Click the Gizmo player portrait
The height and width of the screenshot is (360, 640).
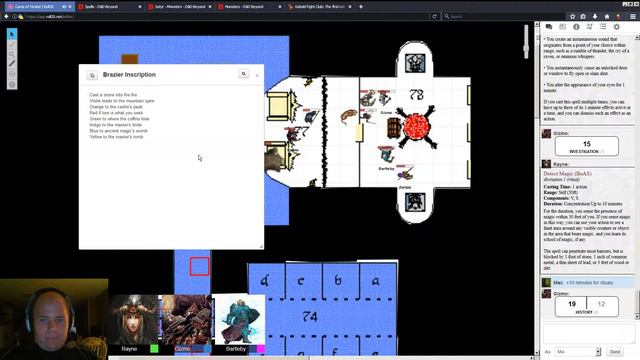pyautogui.click(x=187, y=320)
